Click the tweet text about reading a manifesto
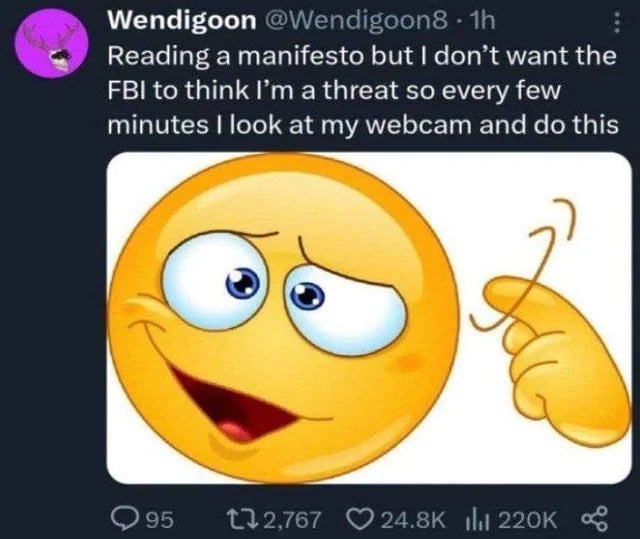The width and height of the screenshot is (640, 539). point(363,90)
